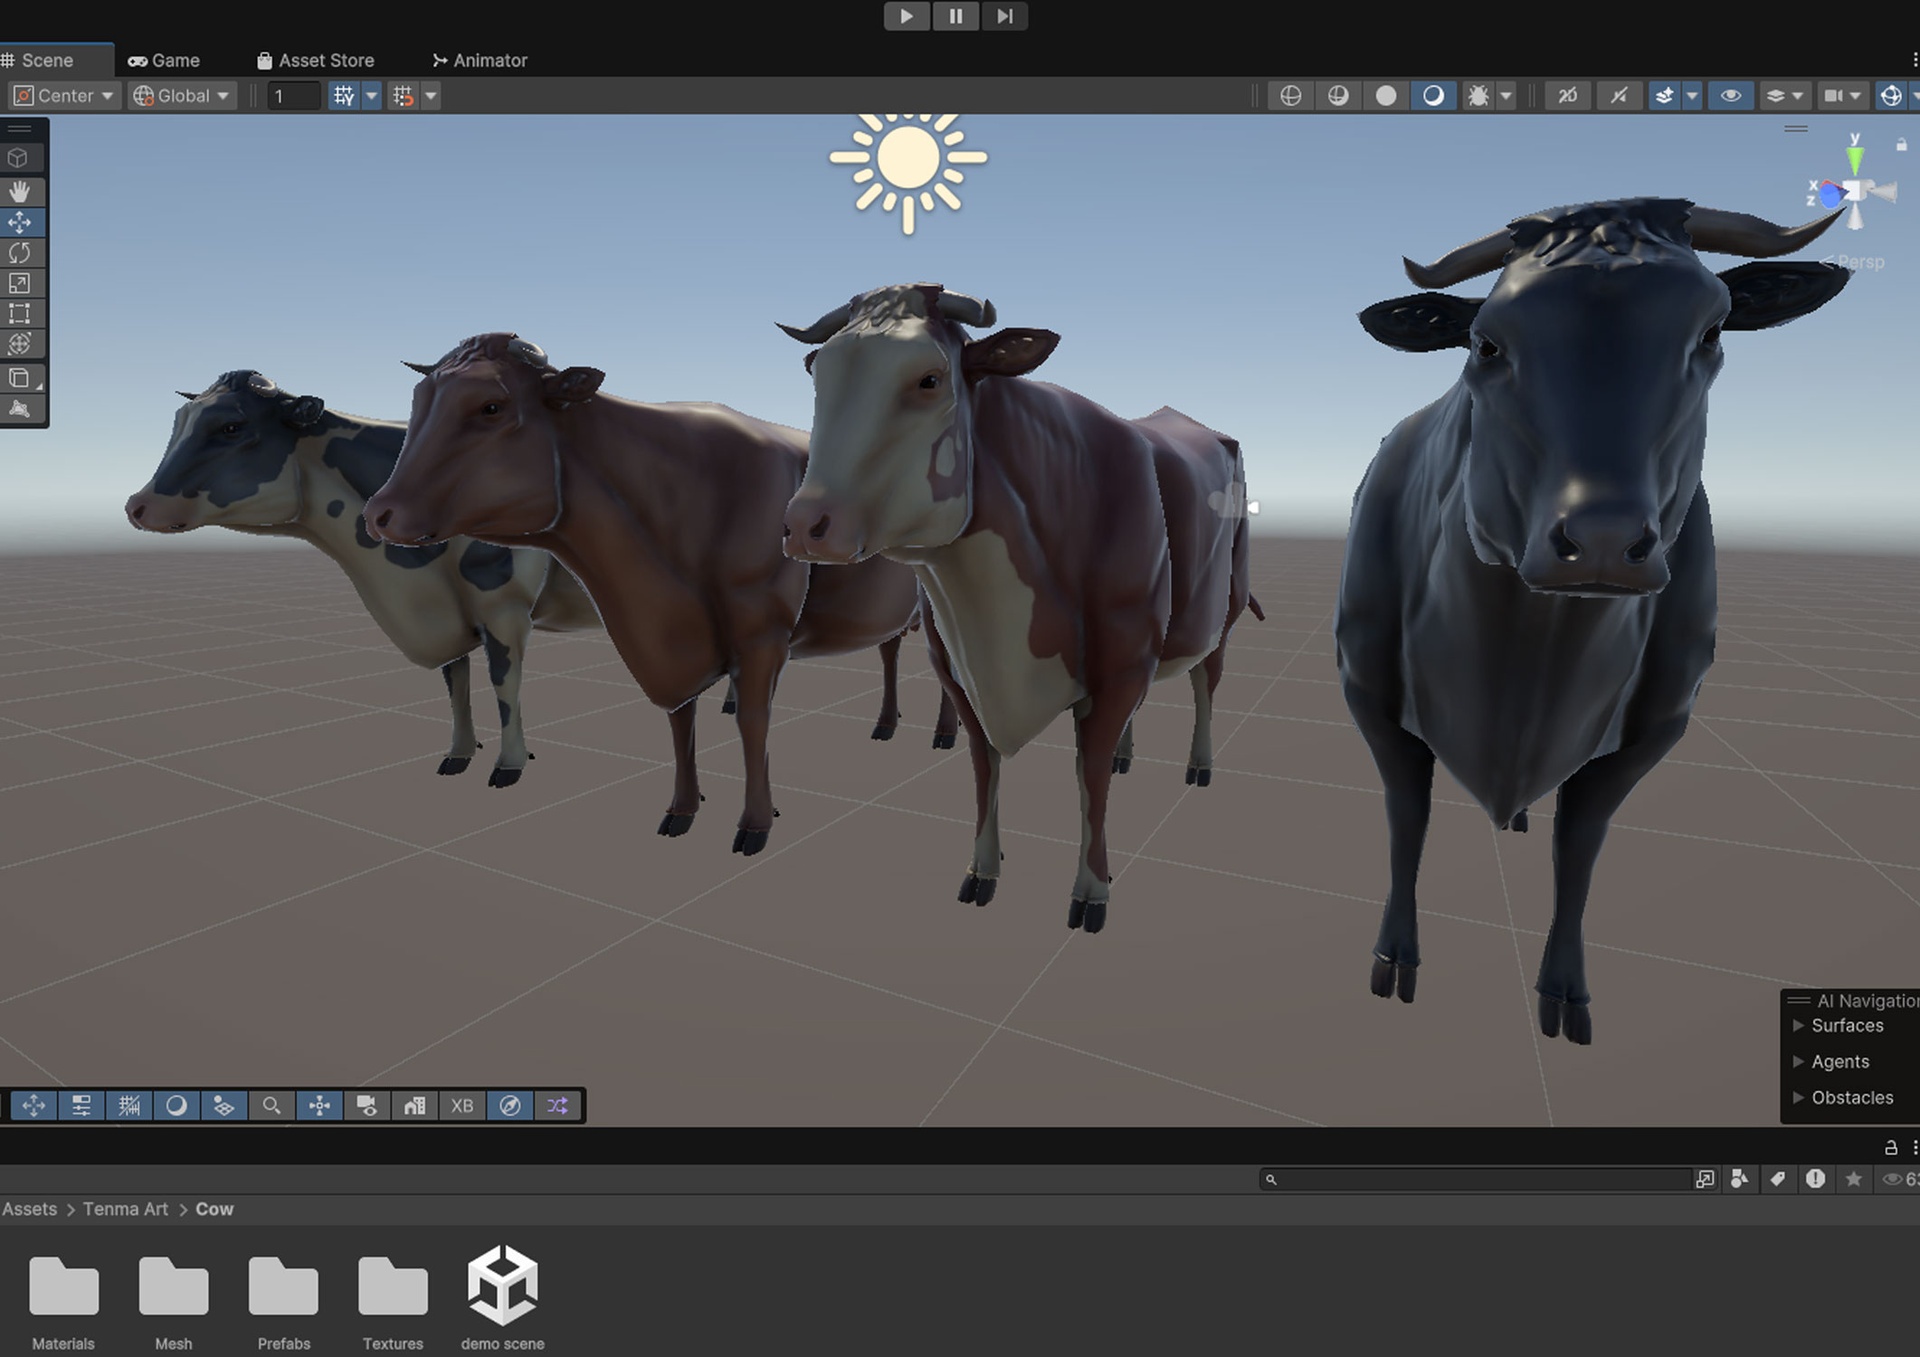
Task: Switch to the Animator tab
Action: click(x=480, y=60)
